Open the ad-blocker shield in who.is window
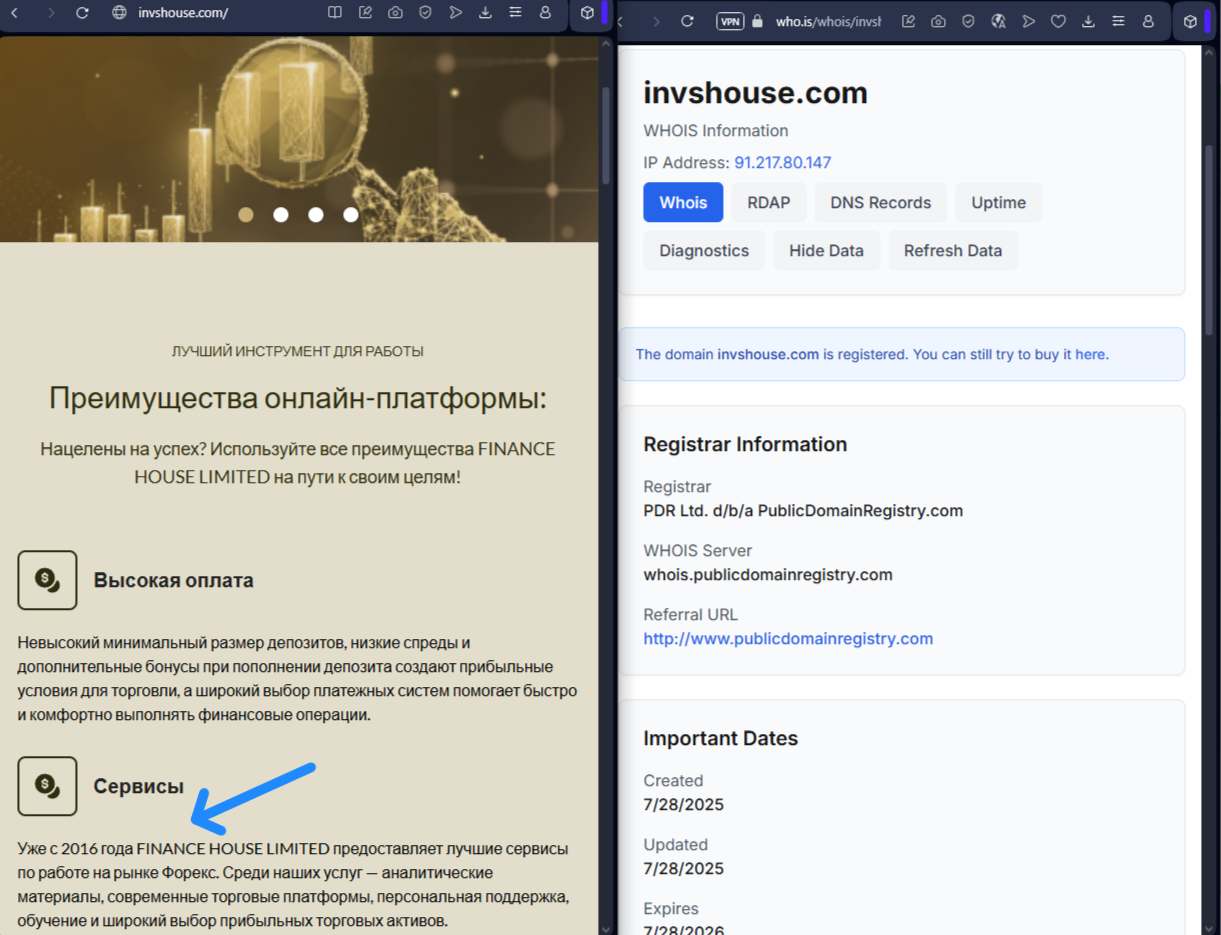The image size is (1221, 935). click(x=968, y=21)
